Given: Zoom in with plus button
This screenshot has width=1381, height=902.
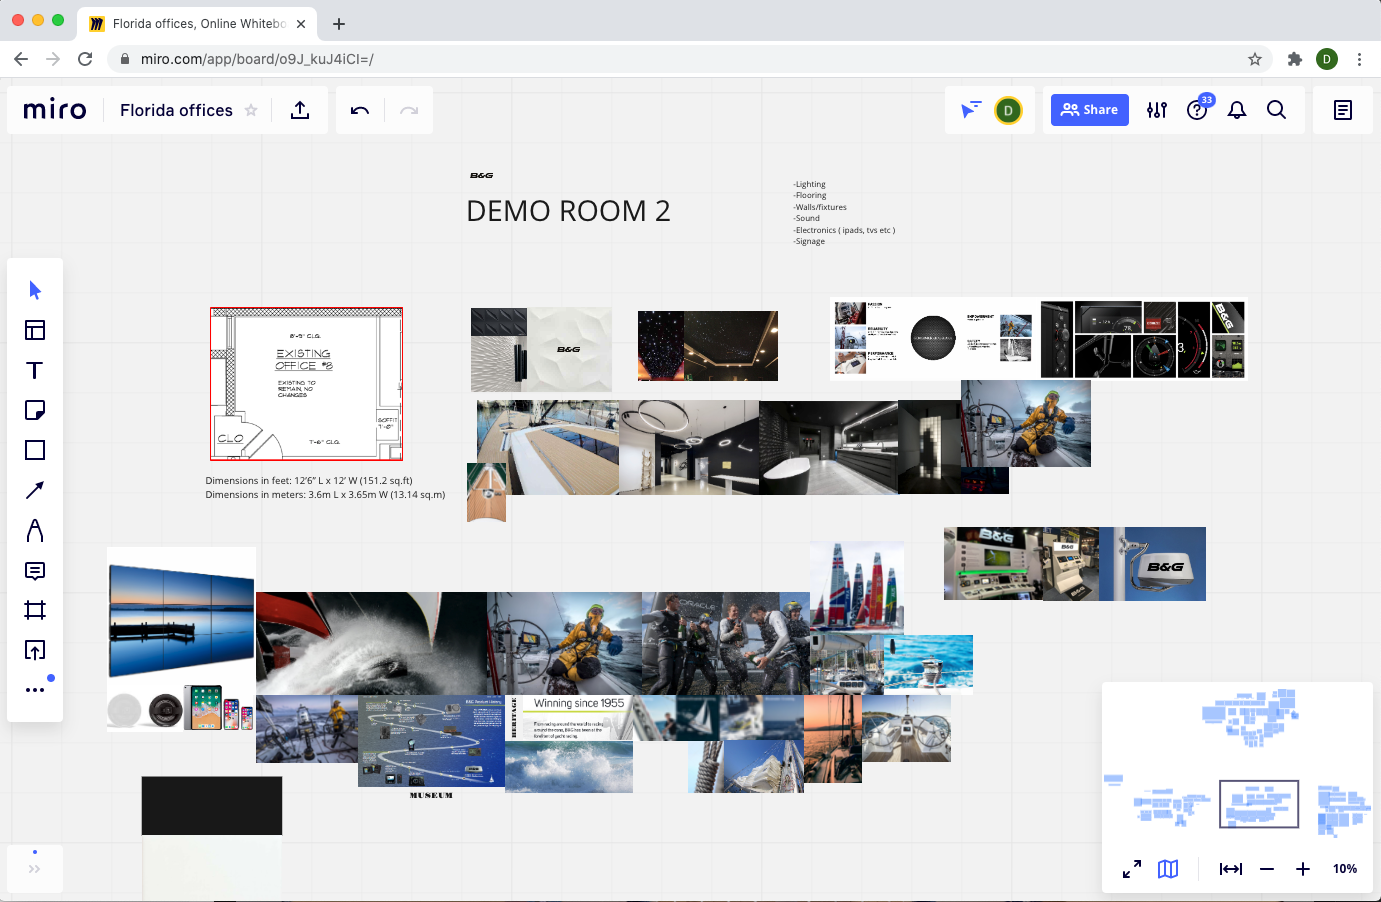Looking at the screenshot, I should pyautogui.click(x=1303, y=869).
